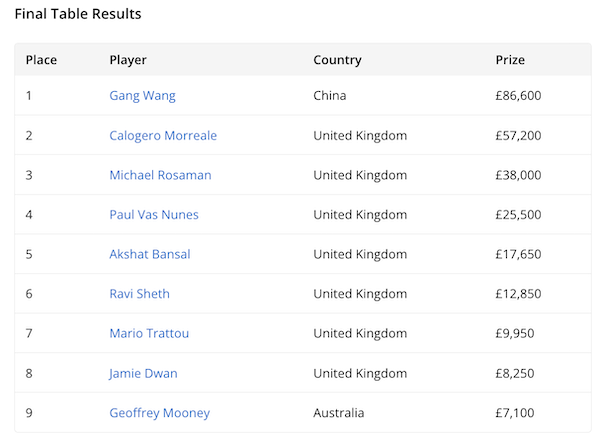This screenshot has height=441, width=600.
Task: Click the Final Table Results heading
Action: pos(78,15)
